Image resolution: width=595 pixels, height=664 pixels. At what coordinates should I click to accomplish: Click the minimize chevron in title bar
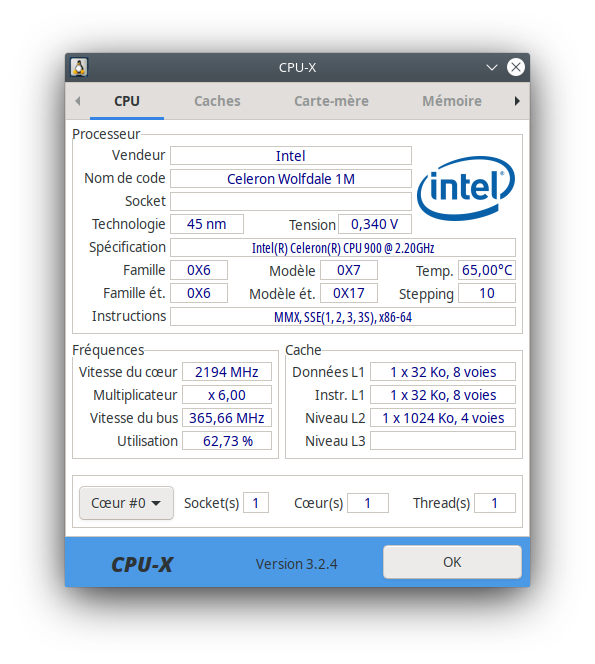[x=491, y=67]
